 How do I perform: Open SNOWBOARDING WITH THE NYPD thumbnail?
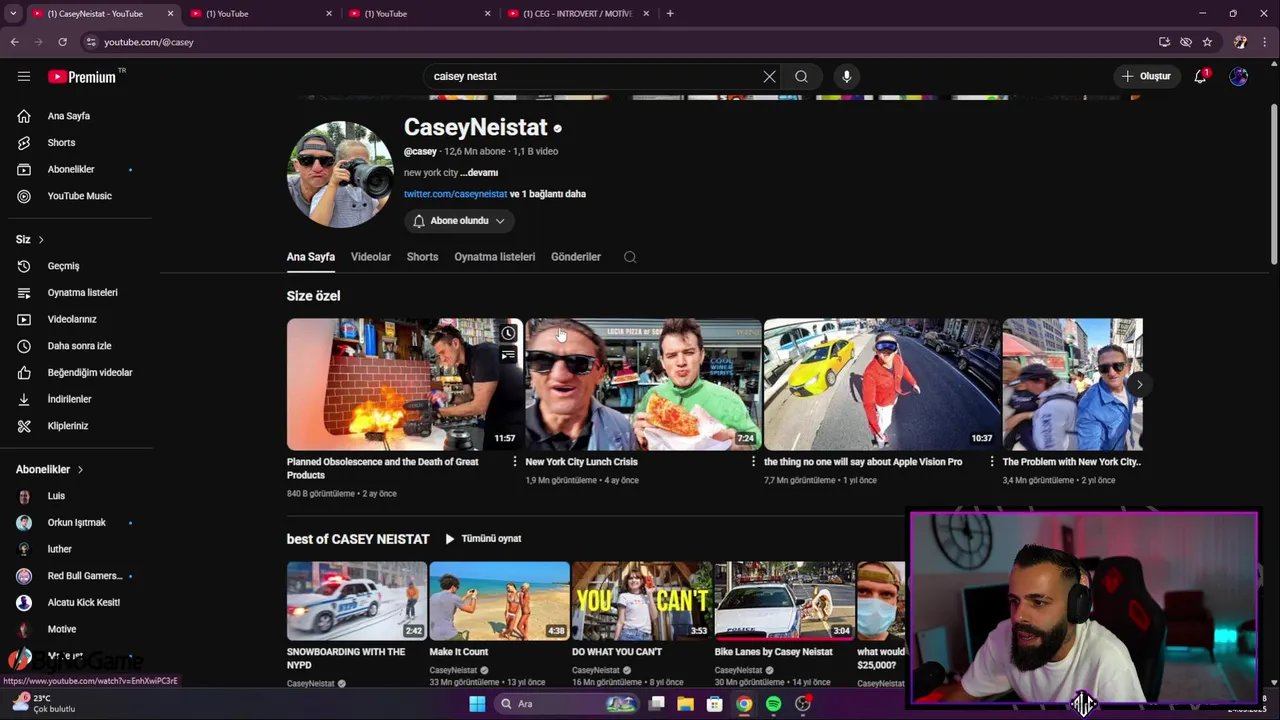pos(357,600)
